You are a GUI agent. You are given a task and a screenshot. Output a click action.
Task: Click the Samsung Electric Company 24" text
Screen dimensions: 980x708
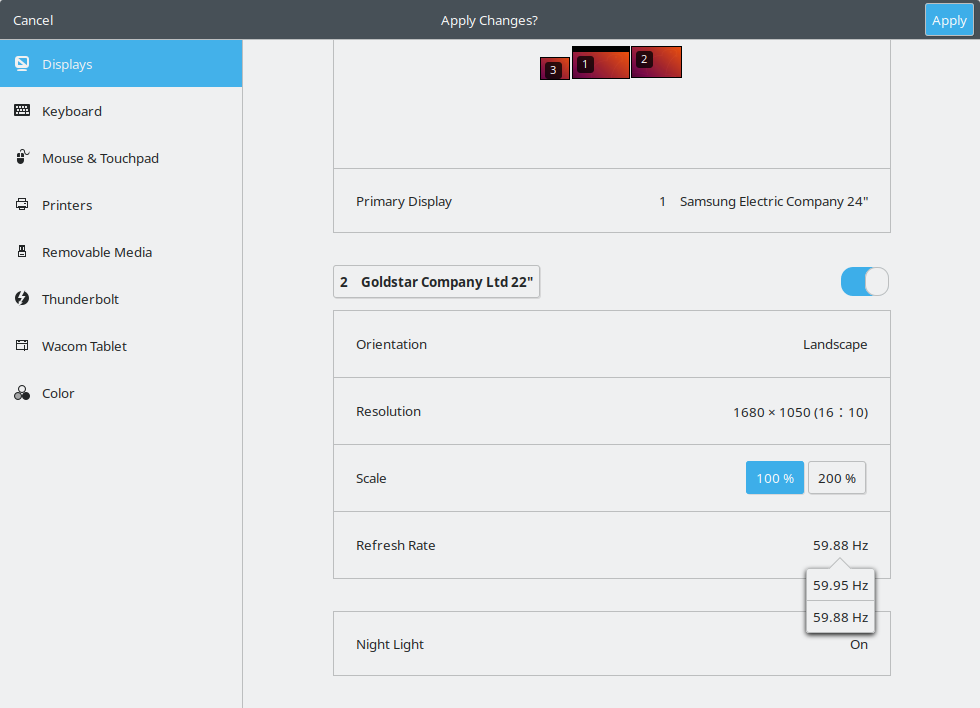[774, 201]
